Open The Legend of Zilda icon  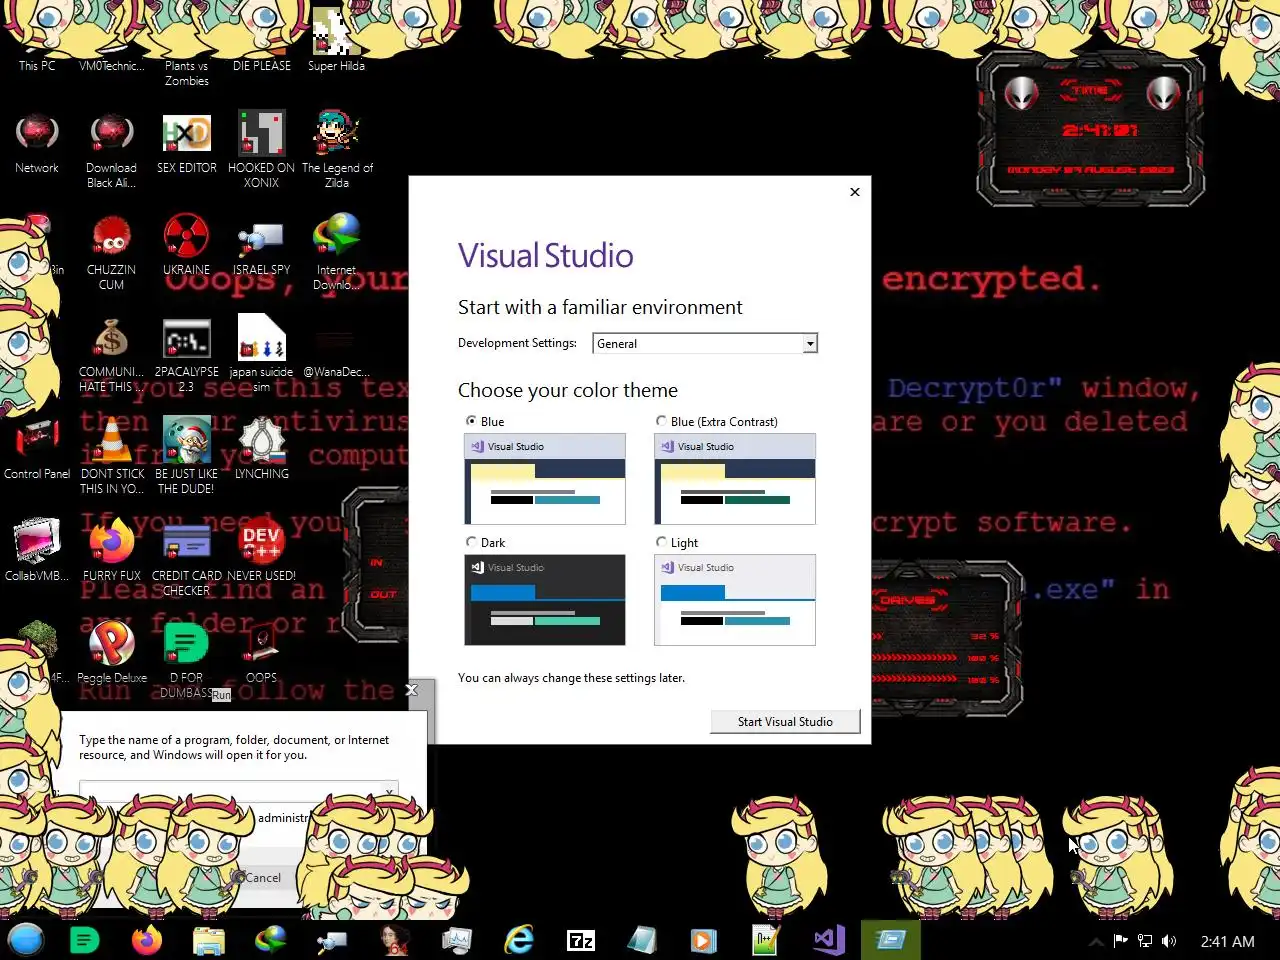click(337, 150)
